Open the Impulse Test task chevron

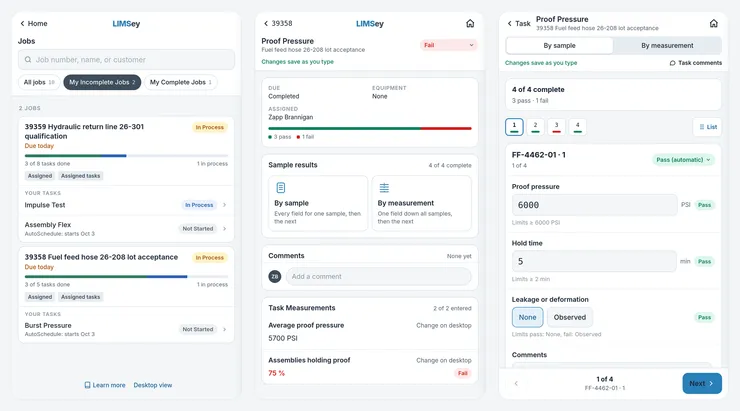tap(225, 205)
